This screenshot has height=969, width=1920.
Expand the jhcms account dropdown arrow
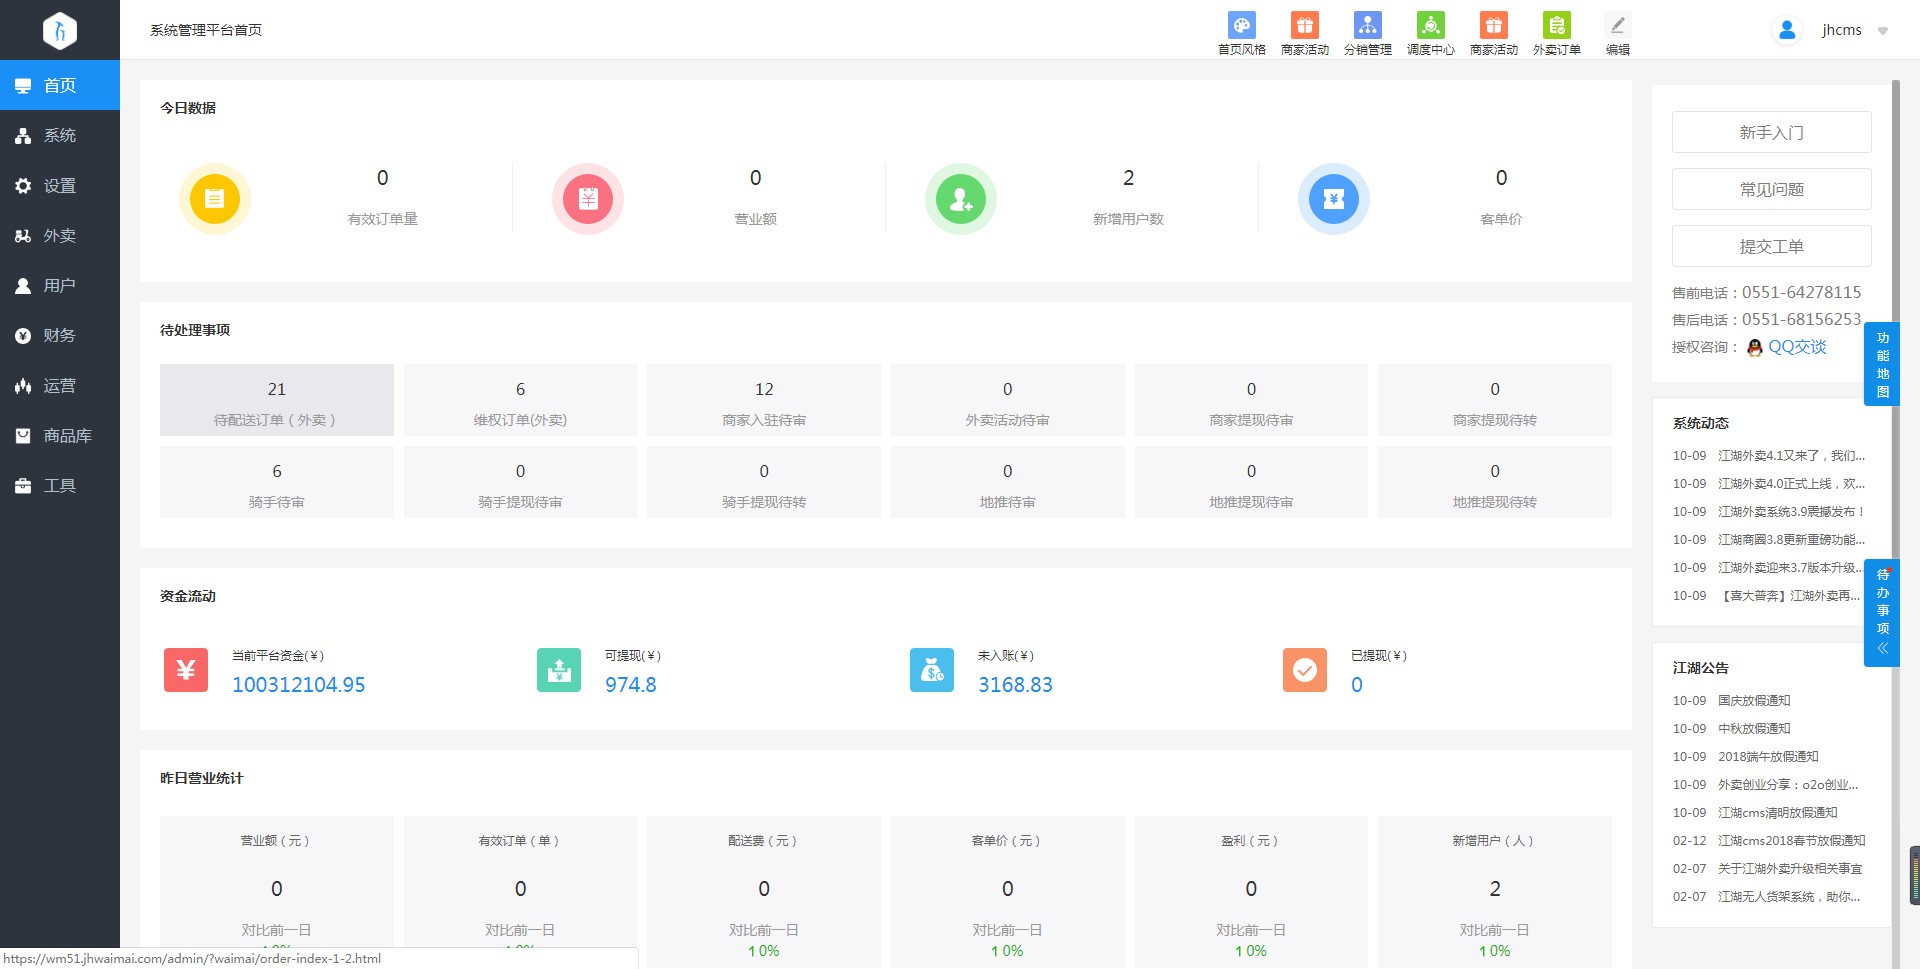(1882, 31)
